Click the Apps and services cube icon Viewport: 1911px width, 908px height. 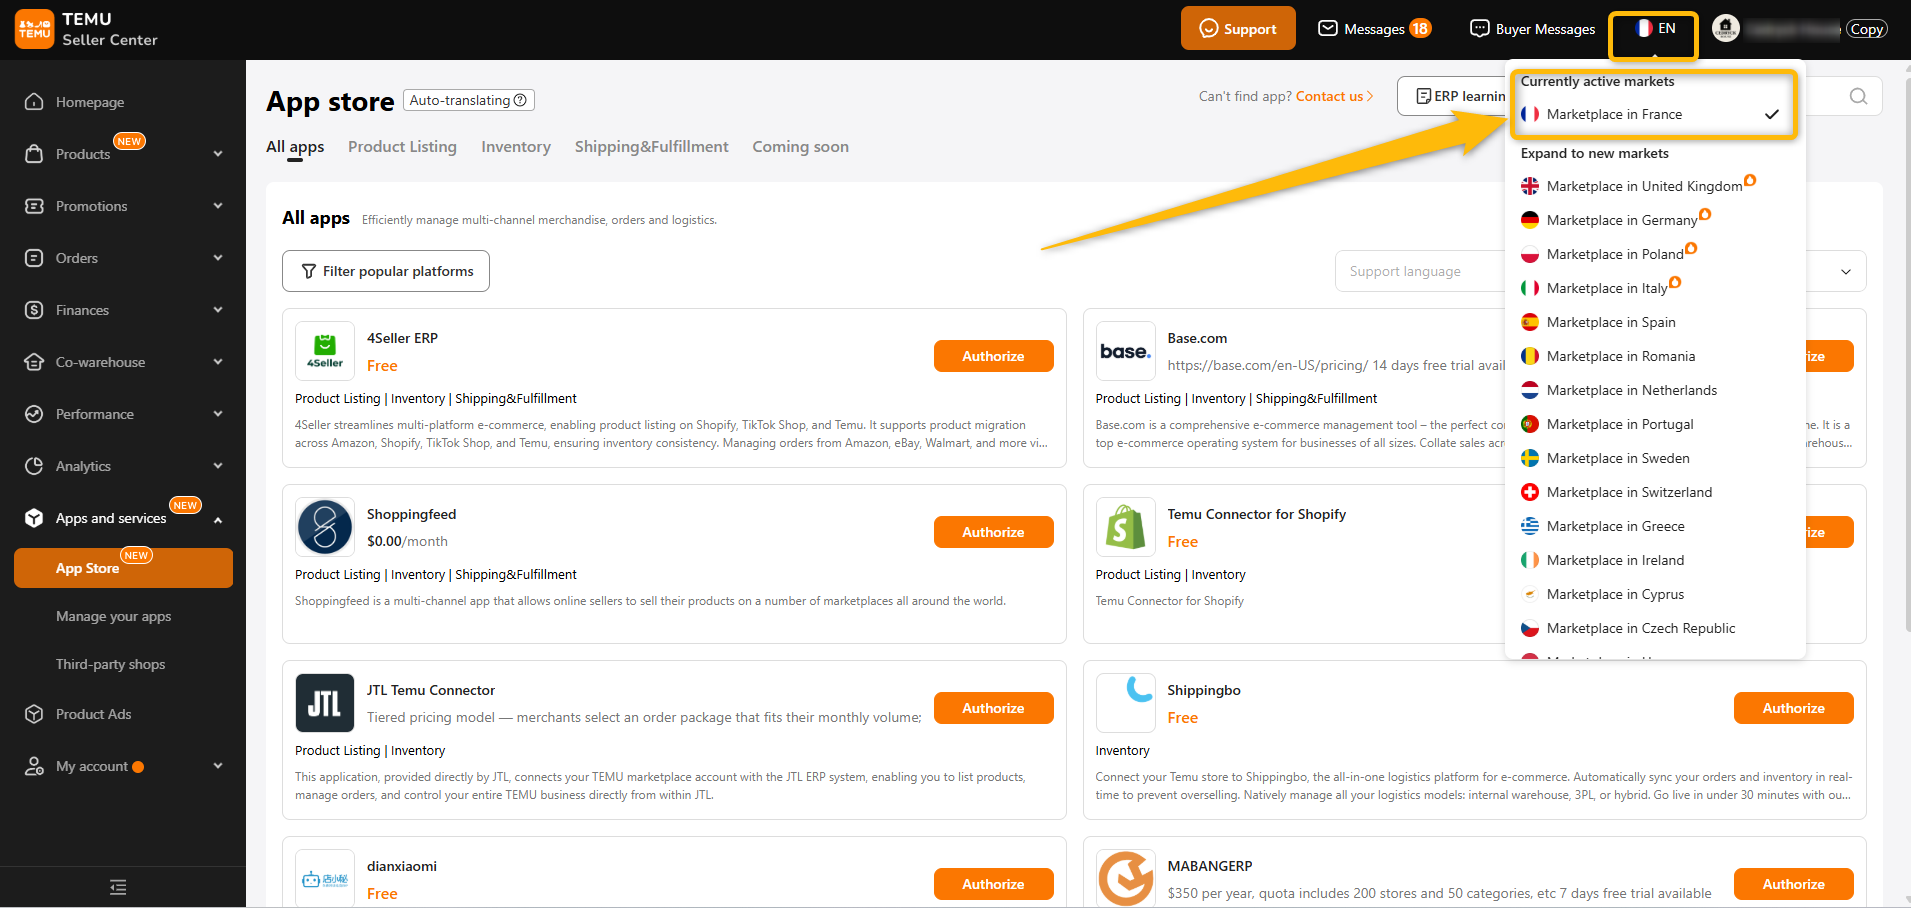point(34,518)
